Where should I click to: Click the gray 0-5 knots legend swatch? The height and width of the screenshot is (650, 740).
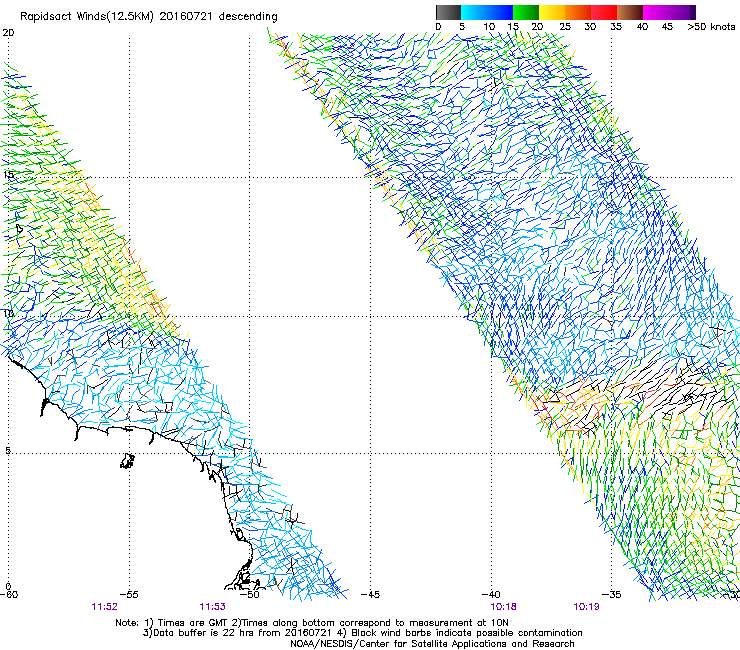pos(448,12)
